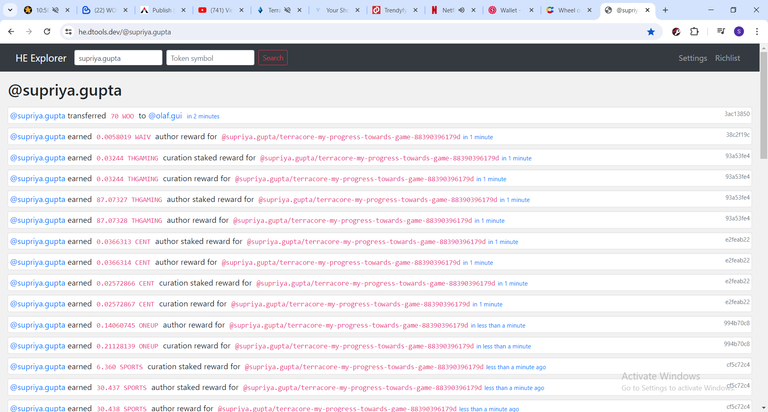Screen dimensions: 768x412
Task: Open the Settings link in navbar
Action: point(693,58)
